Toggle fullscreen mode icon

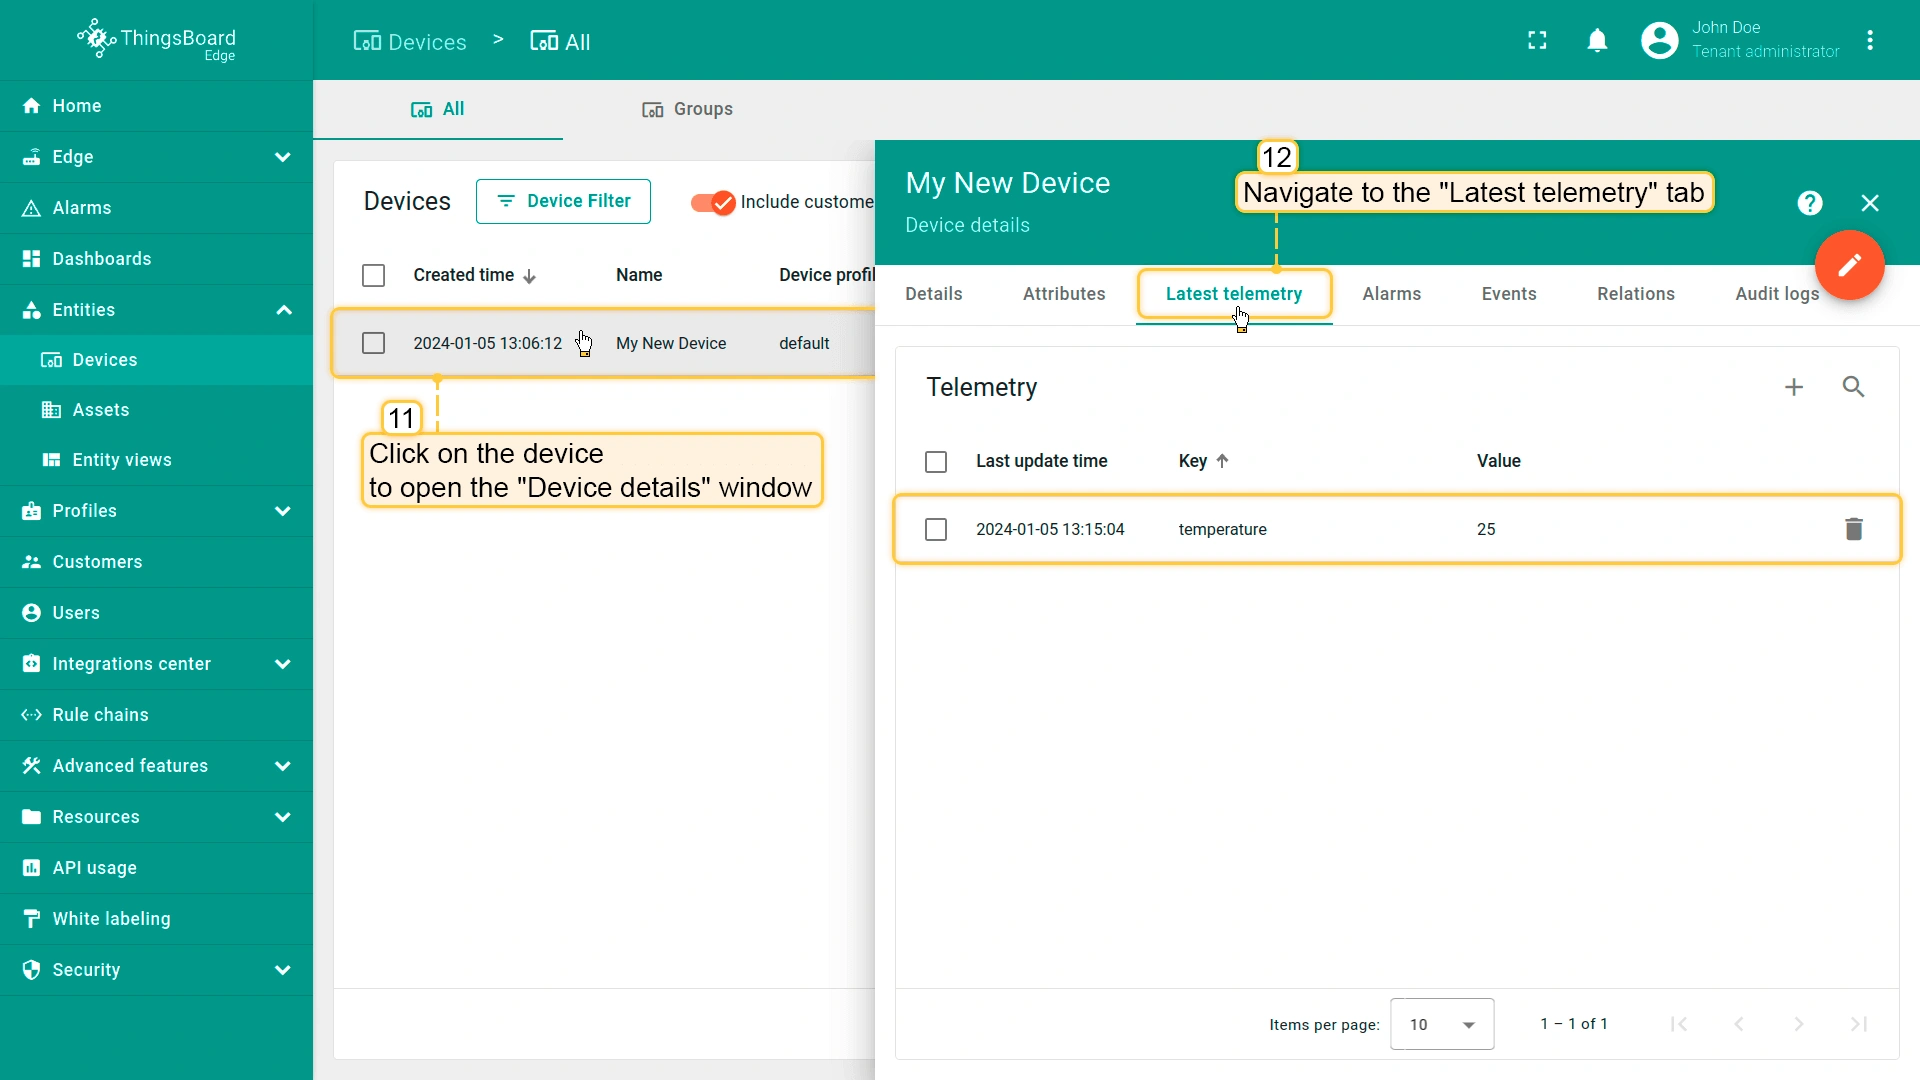[1537, 41]
